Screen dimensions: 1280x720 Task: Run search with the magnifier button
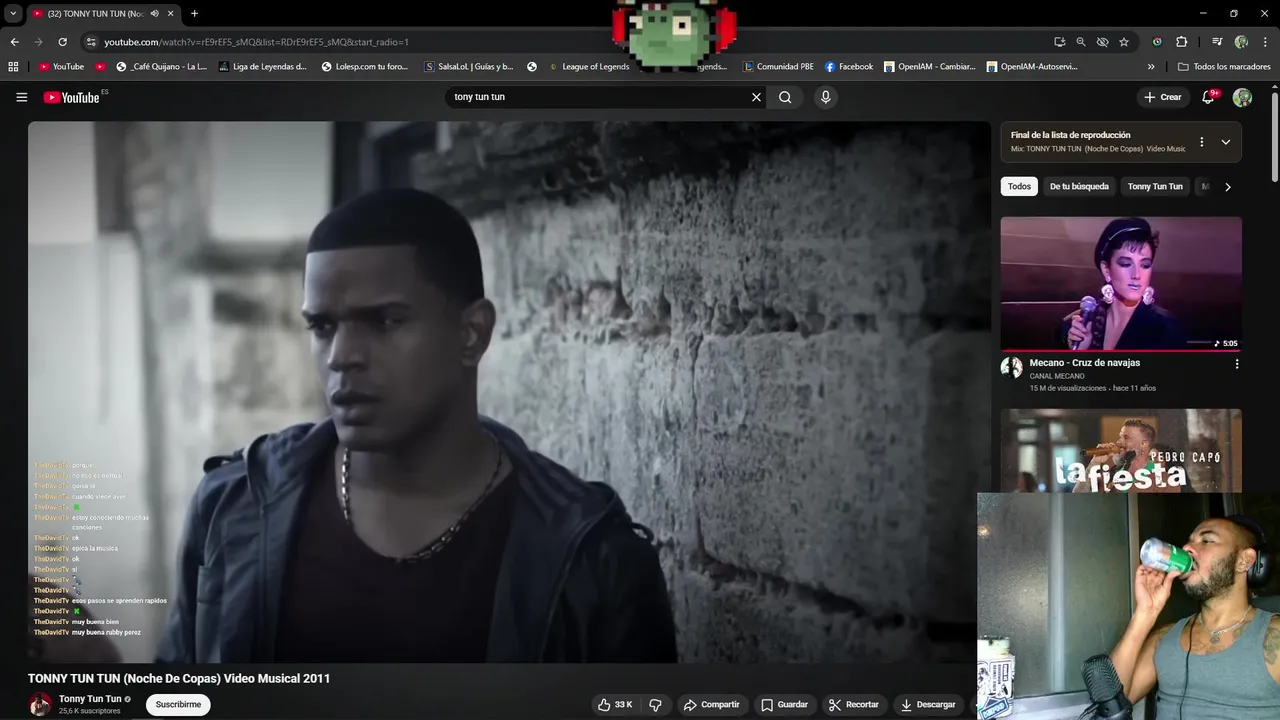coord(785,97)
